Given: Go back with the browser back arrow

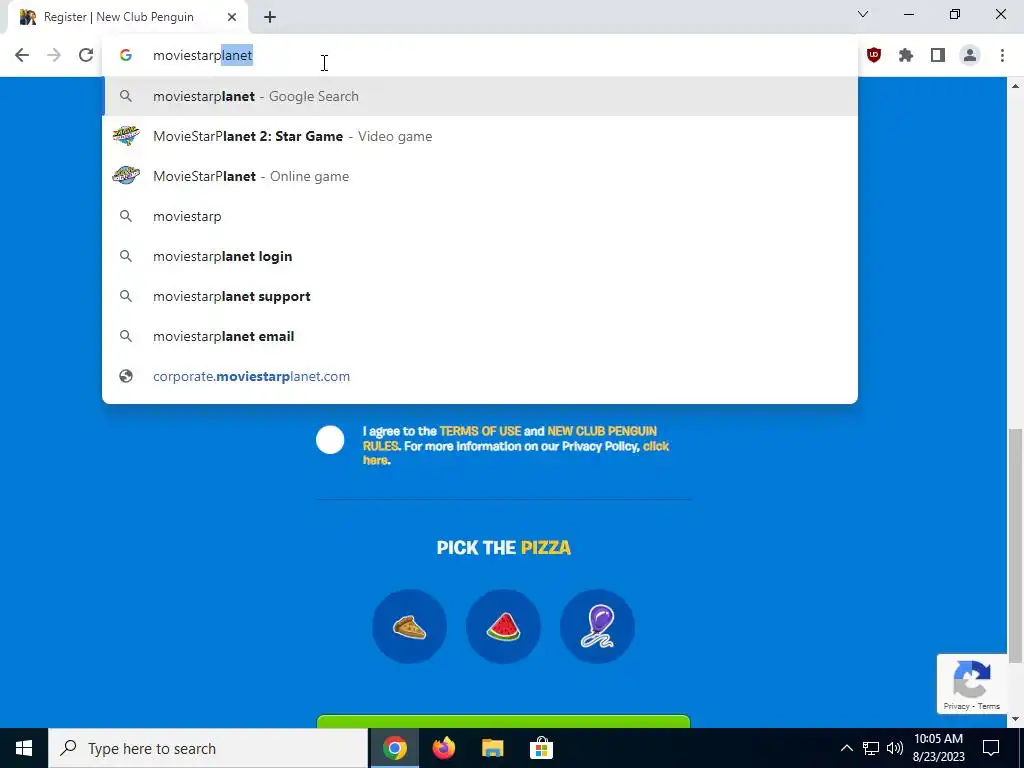Looking at the screenshot, I should pyautogui.click(x=22, y=56).
